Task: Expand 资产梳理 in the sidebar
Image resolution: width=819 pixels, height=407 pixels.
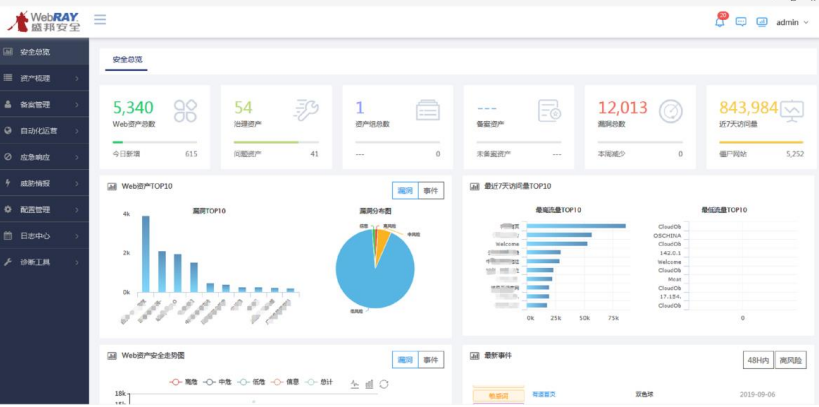Action: click(x=44, y=78)
